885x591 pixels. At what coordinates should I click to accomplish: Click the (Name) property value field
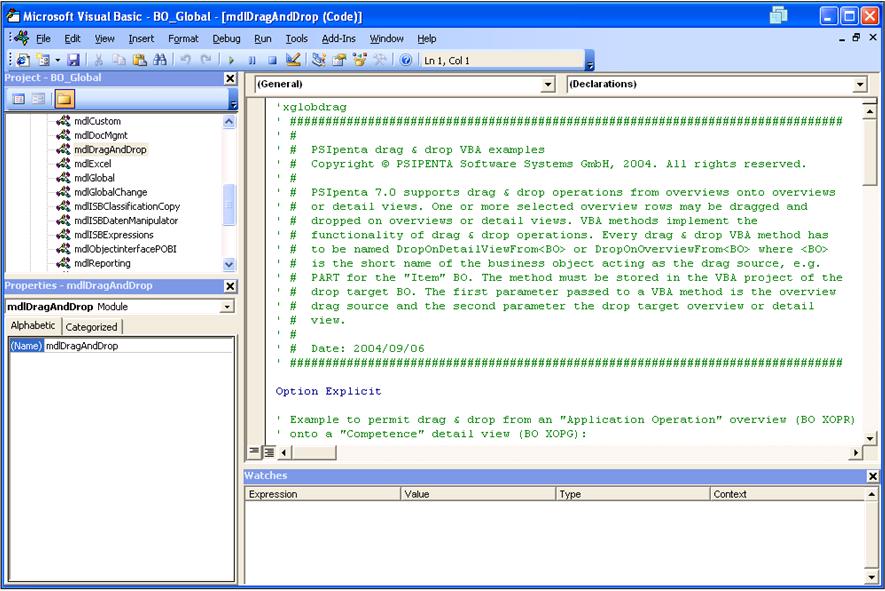pos(138,345)
